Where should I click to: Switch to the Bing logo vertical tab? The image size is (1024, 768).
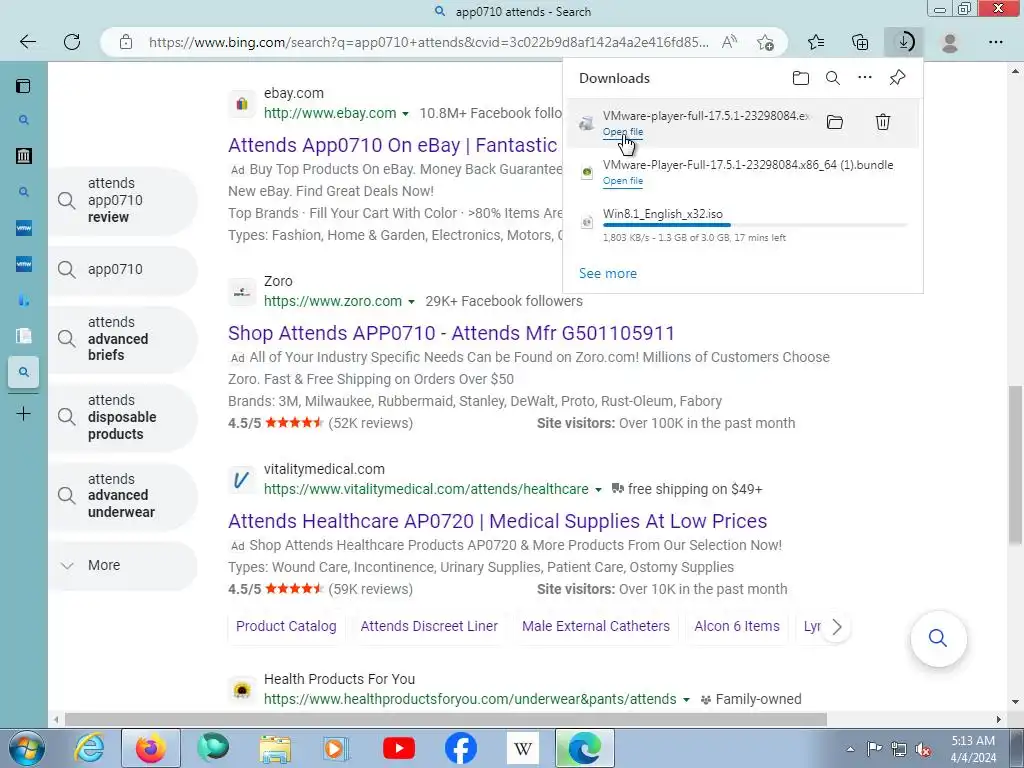point(24,300)
